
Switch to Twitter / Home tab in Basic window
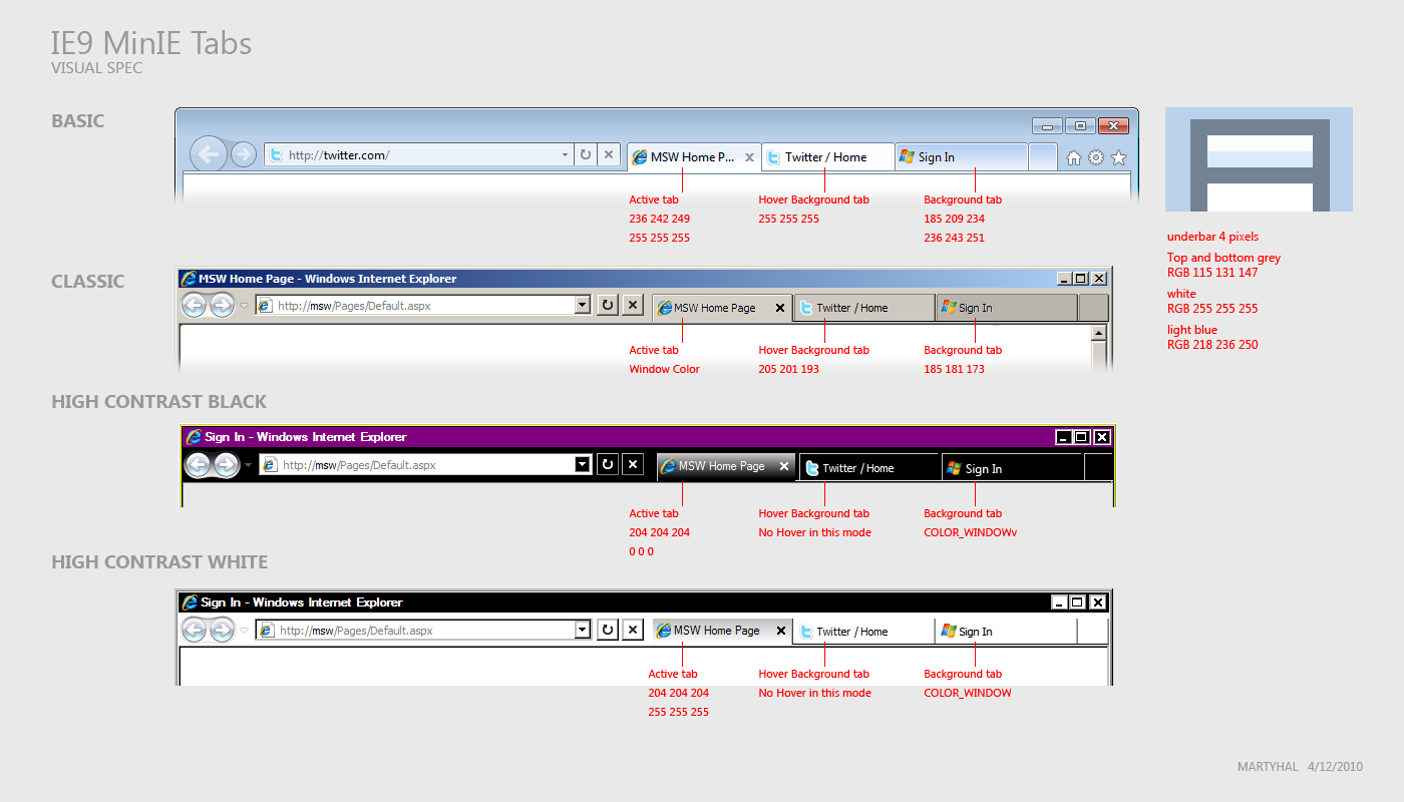tap(828, 156)
